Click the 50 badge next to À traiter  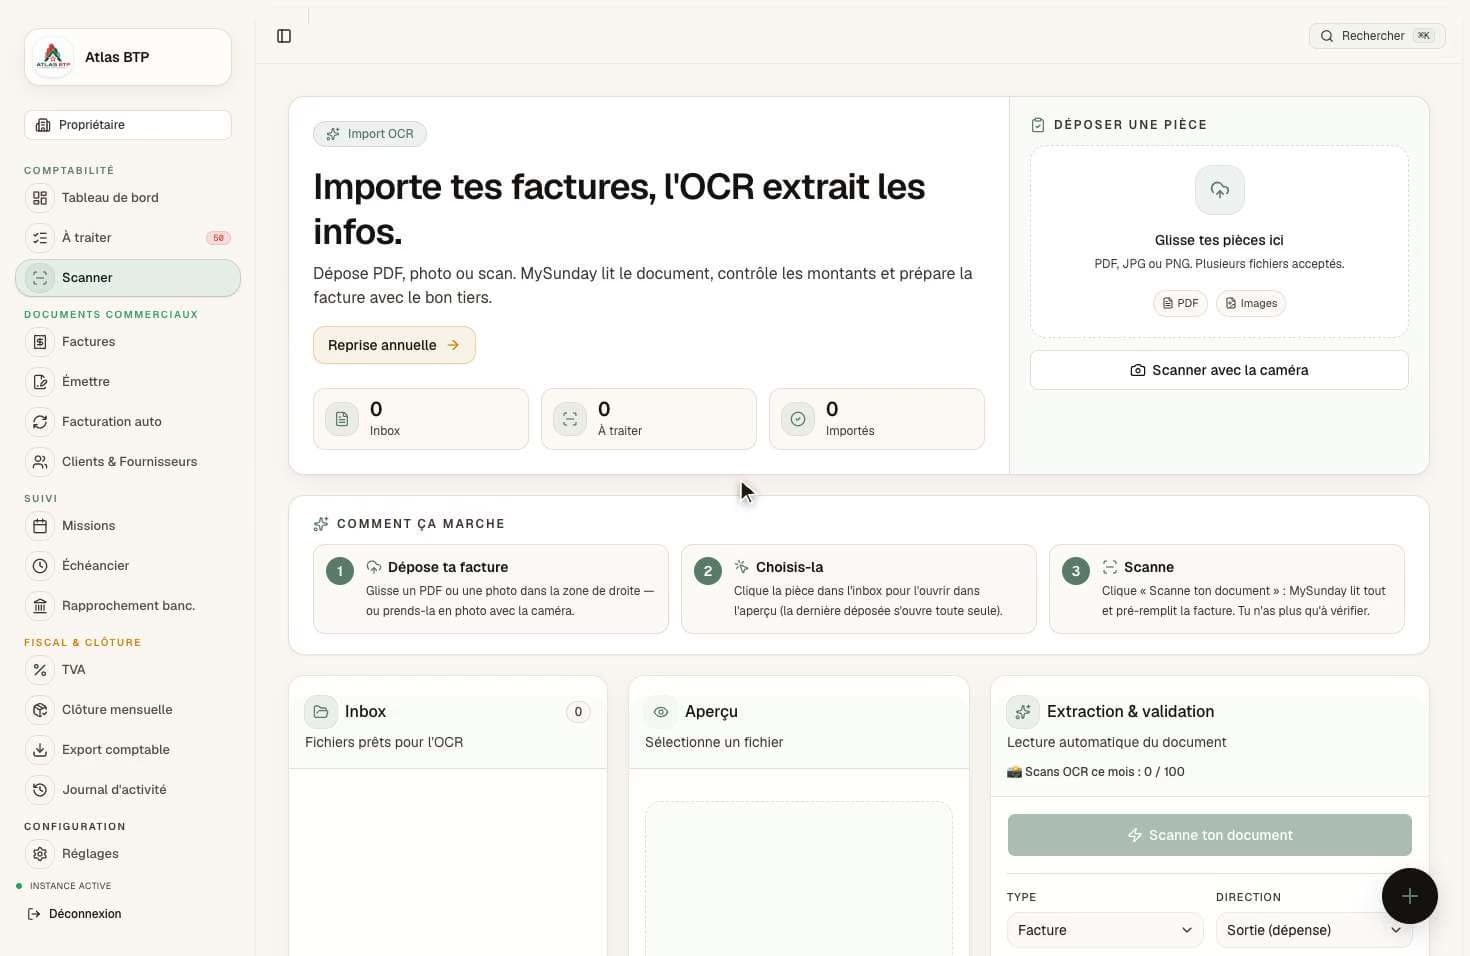click(218, 238)
